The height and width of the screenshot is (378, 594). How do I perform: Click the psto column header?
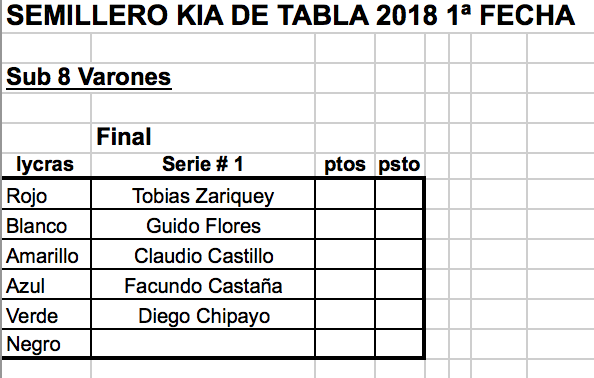(x=399, y=165)
